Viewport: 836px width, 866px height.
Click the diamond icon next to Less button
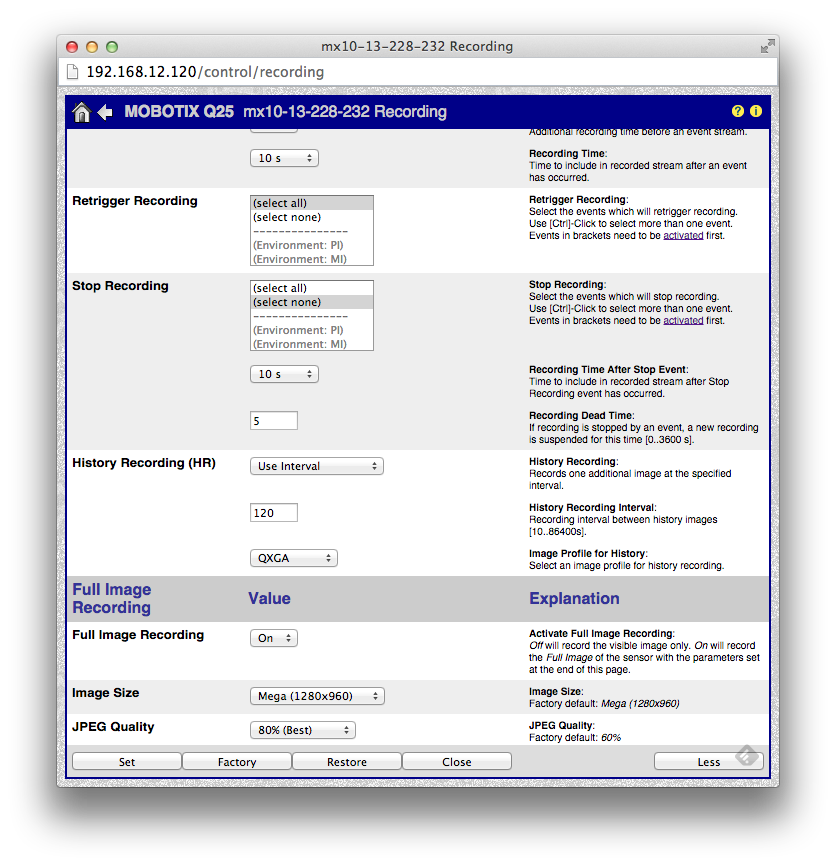pos(746,755)
